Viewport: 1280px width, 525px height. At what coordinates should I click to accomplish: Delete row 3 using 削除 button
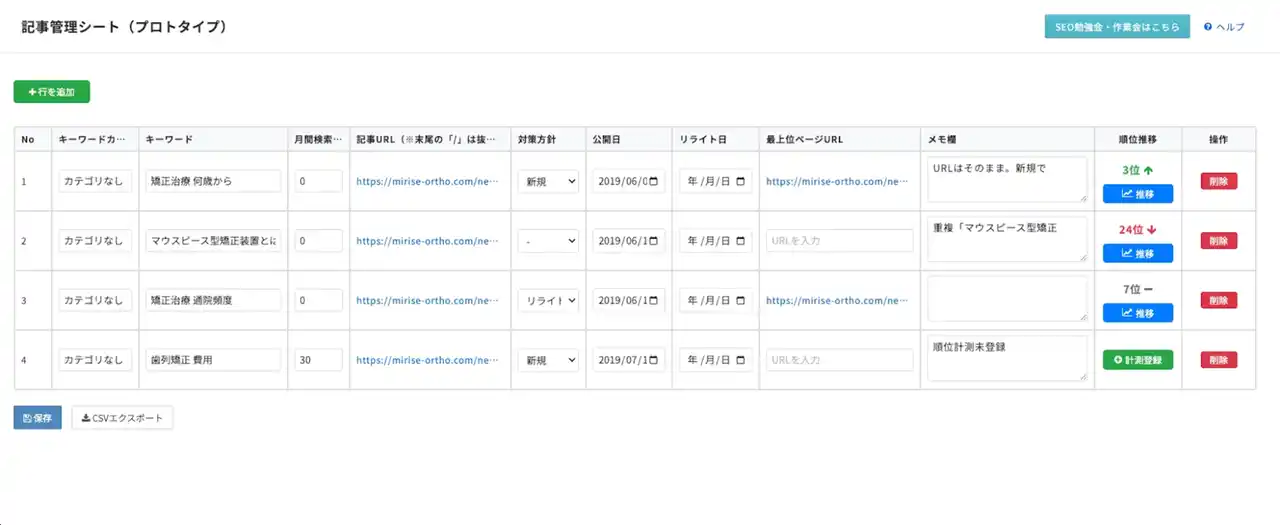1218,300
